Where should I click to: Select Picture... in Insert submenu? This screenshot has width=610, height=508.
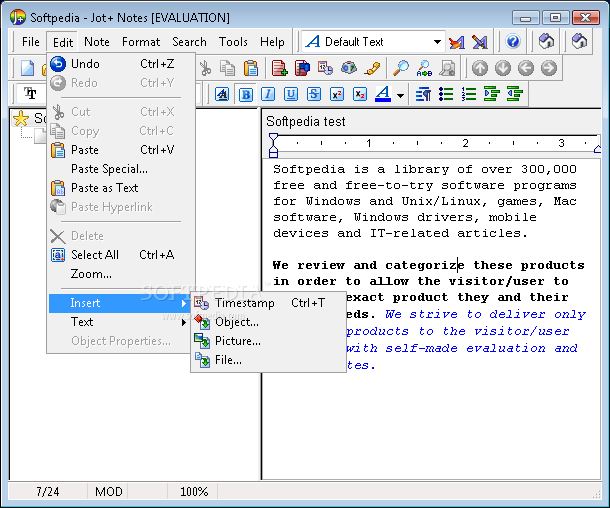(x=268, y=341)
